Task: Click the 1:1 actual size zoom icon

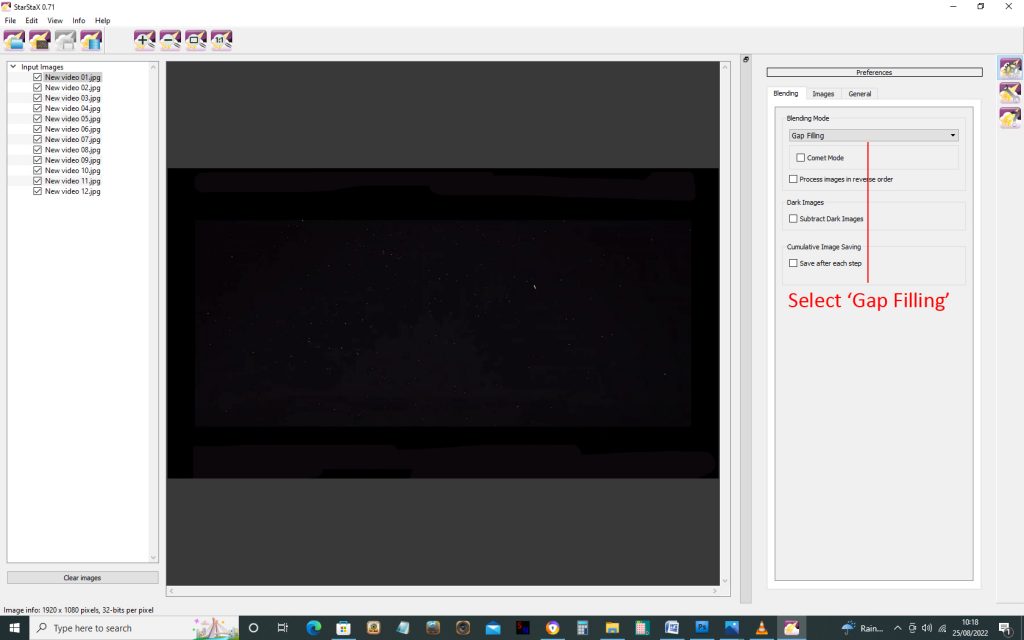Action: 221,40
